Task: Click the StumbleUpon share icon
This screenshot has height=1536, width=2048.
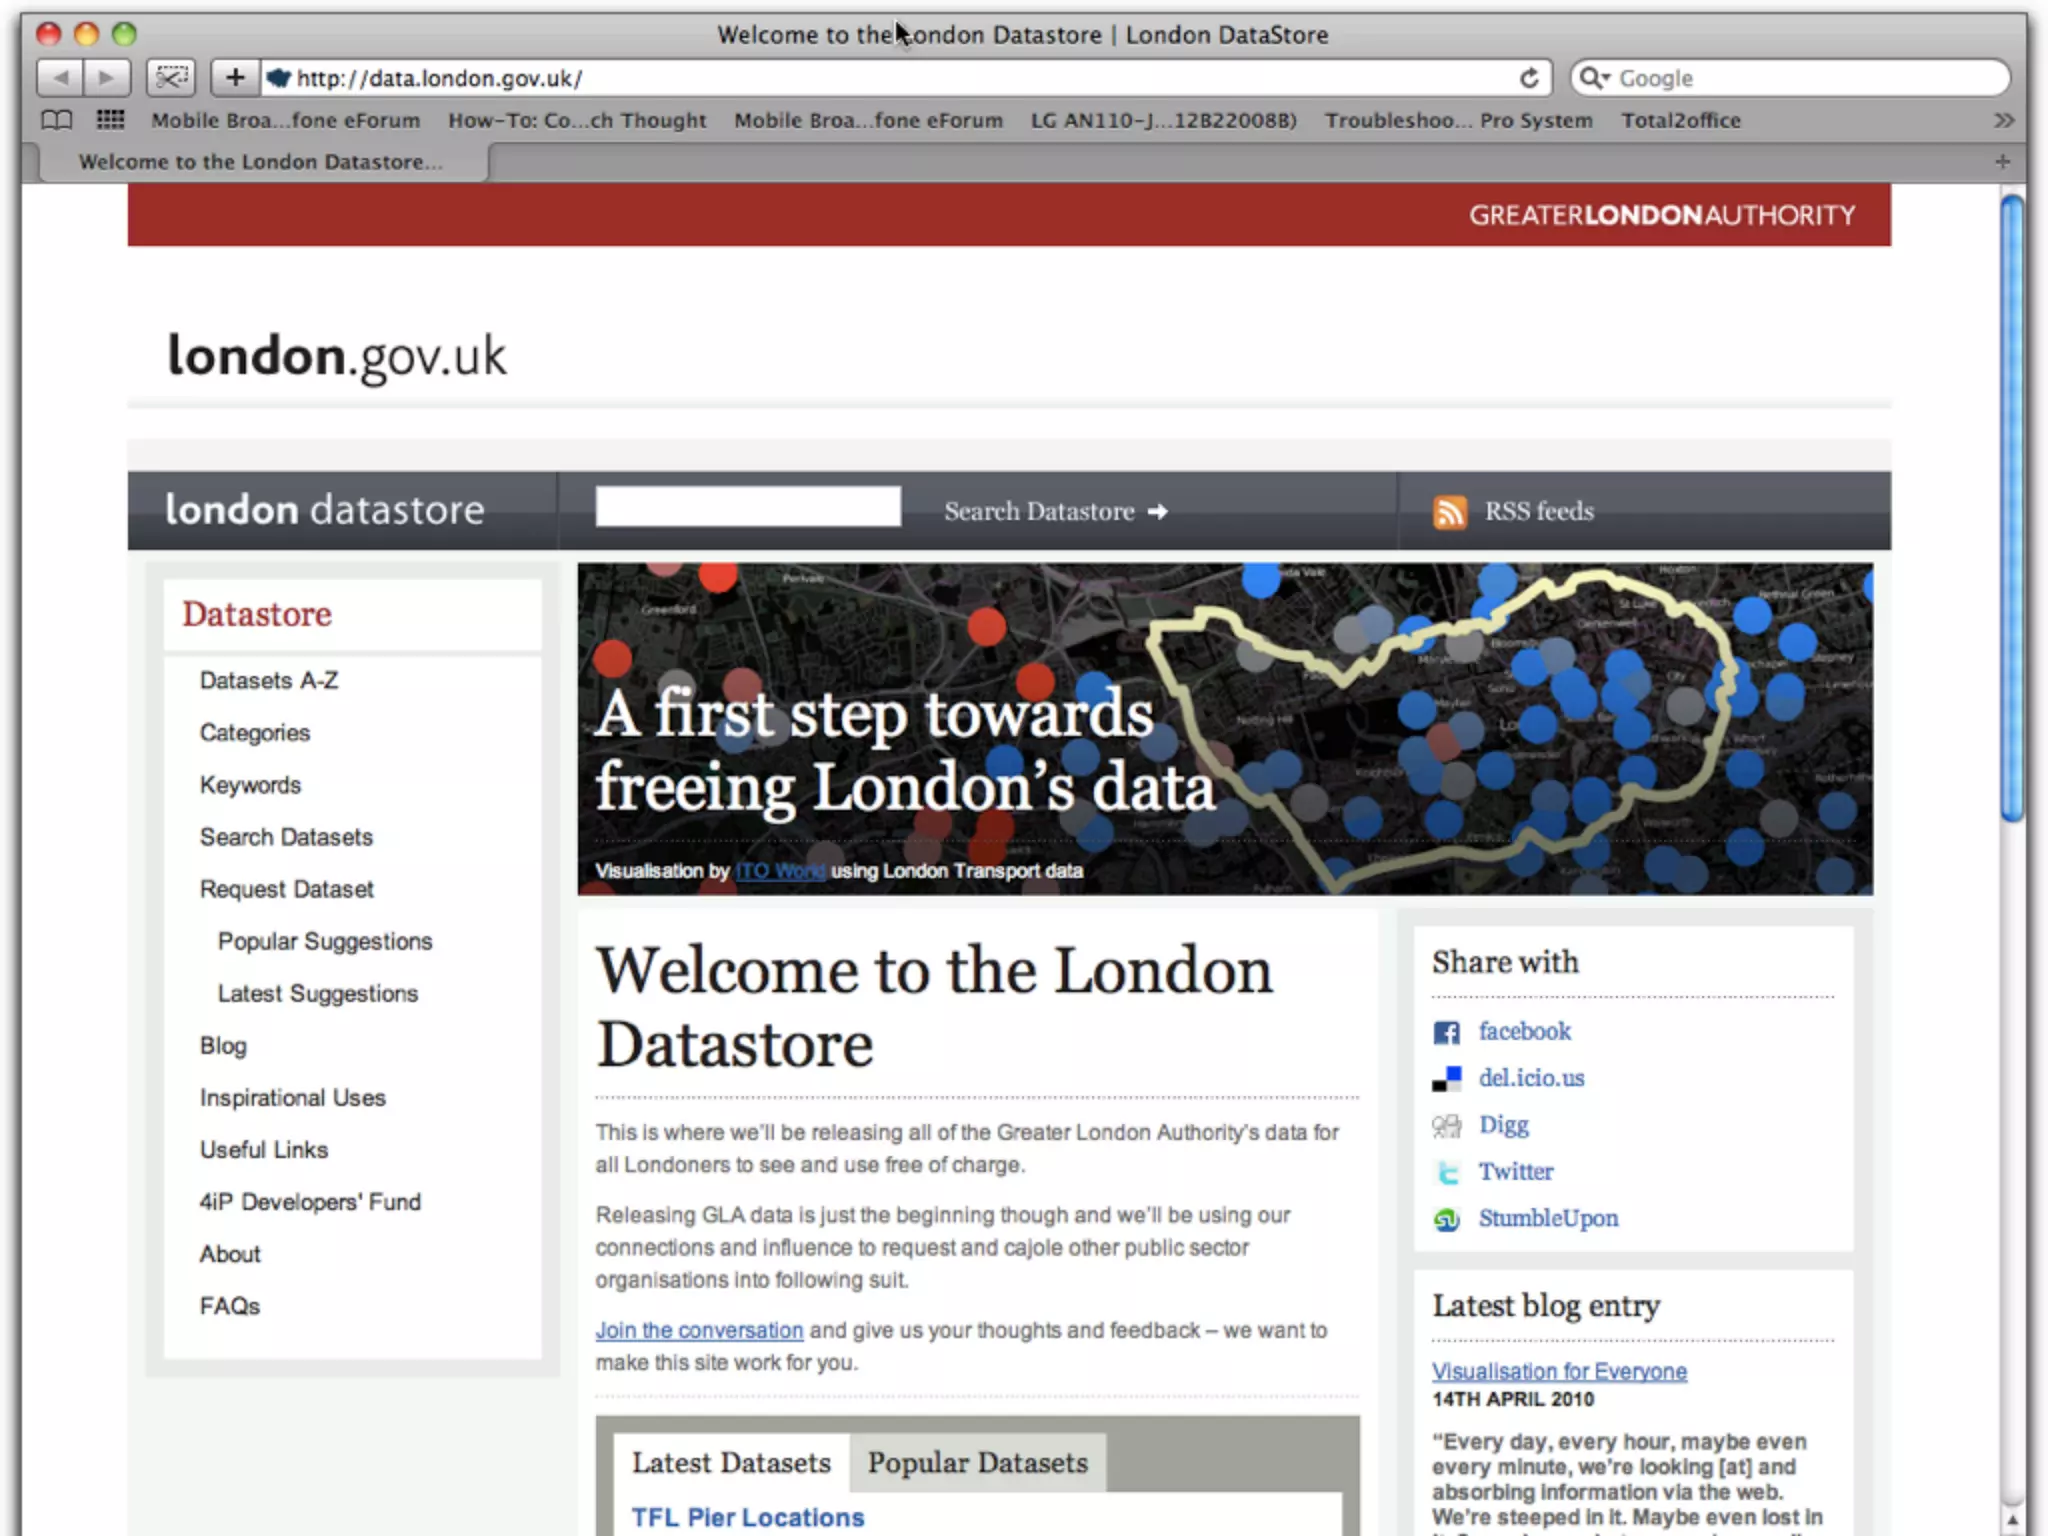Action: (1446, 1219)
